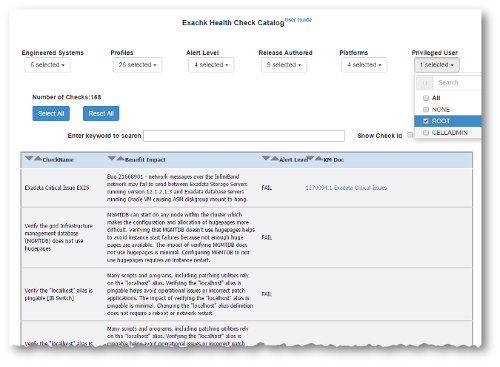Sort CheckName column ascending arrow
The width and height of the screenshot is (500, 367).
tap(38, 158)
